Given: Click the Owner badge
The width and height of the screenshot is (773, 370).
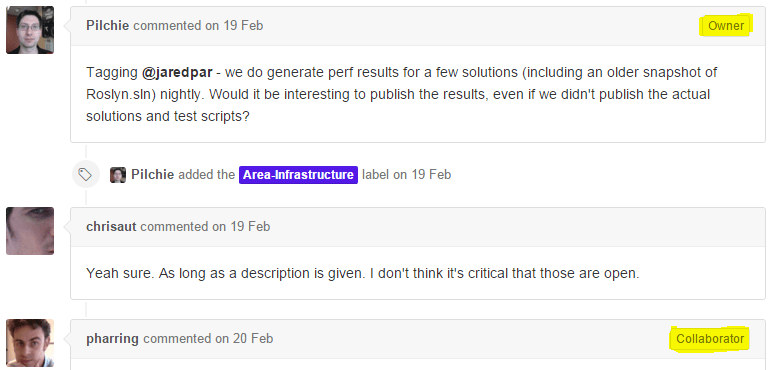Looking at the screenshot, I should tap(726, 26).
